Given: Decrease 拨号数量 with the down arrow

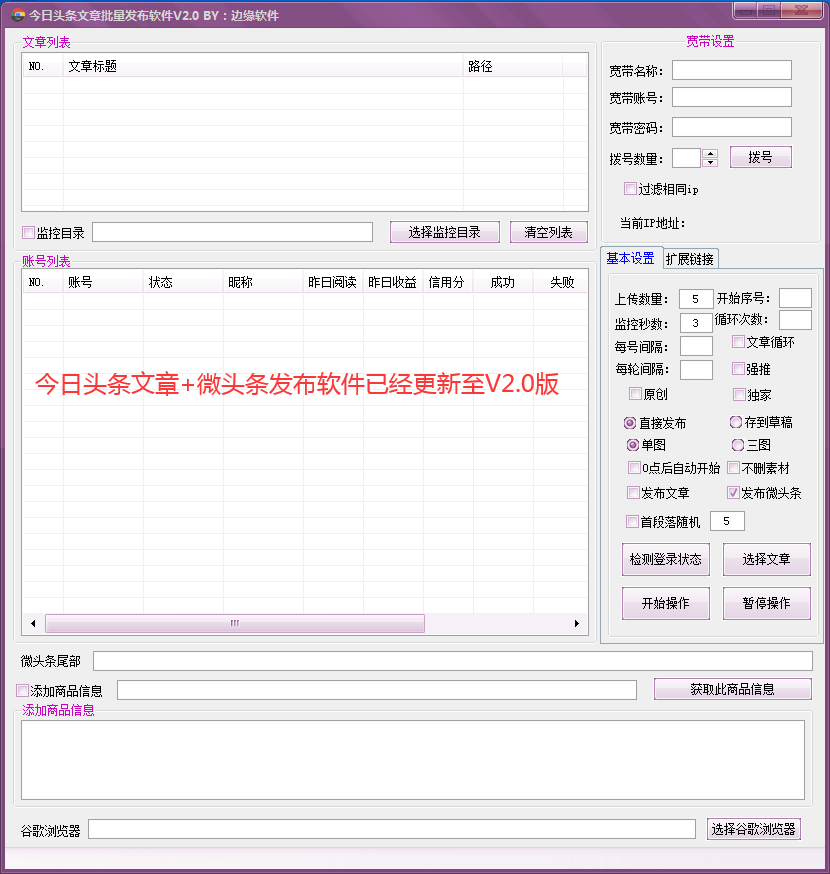Looking at the screenshot, I should pyautogui.click(x=710, y=163).
